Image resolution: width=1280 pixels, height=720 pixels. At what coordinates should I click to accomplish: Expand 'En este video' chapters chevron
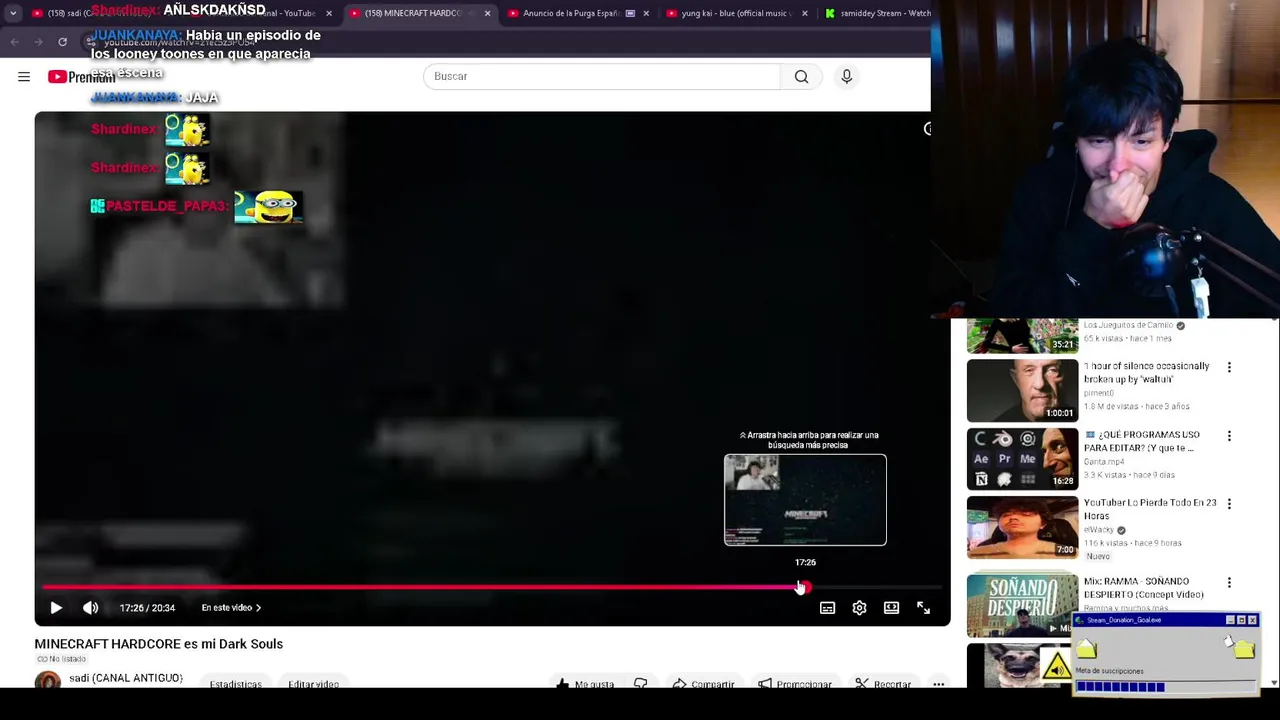point(231,607)
